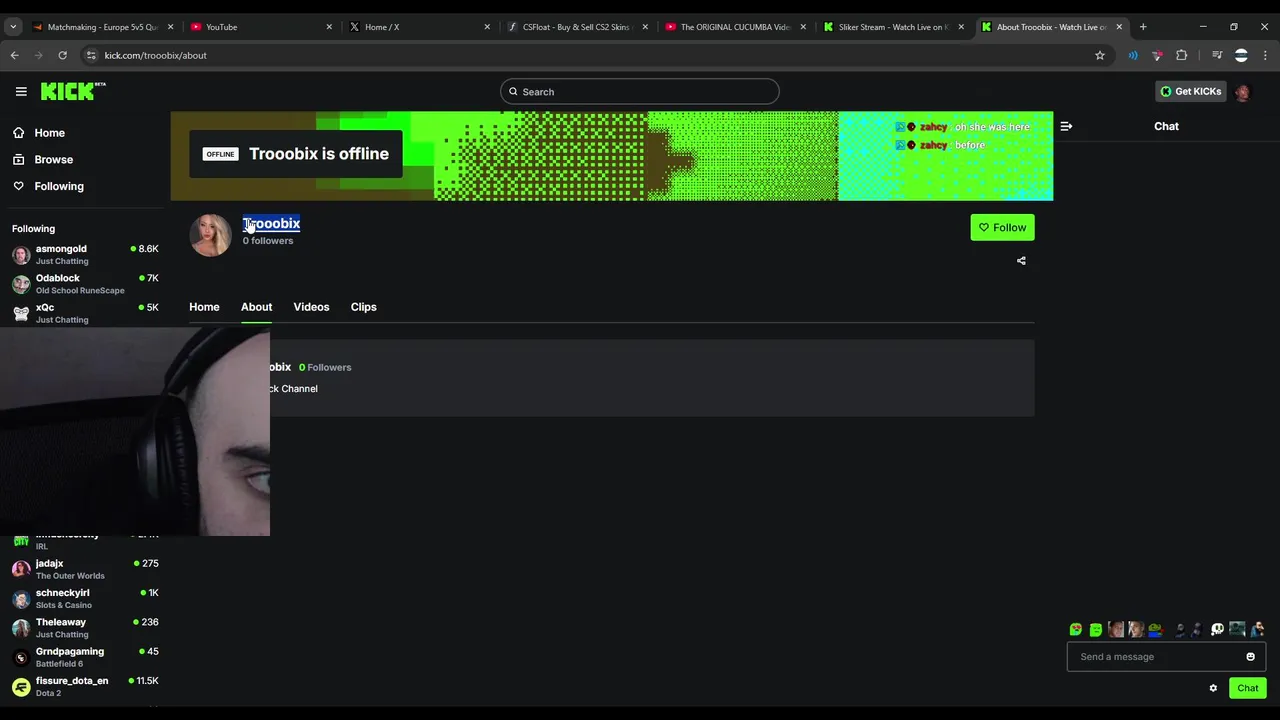This screenshot has height=720, width=1280.
Task: Open the emoji picker in chat
Action: coord(1250,657)
